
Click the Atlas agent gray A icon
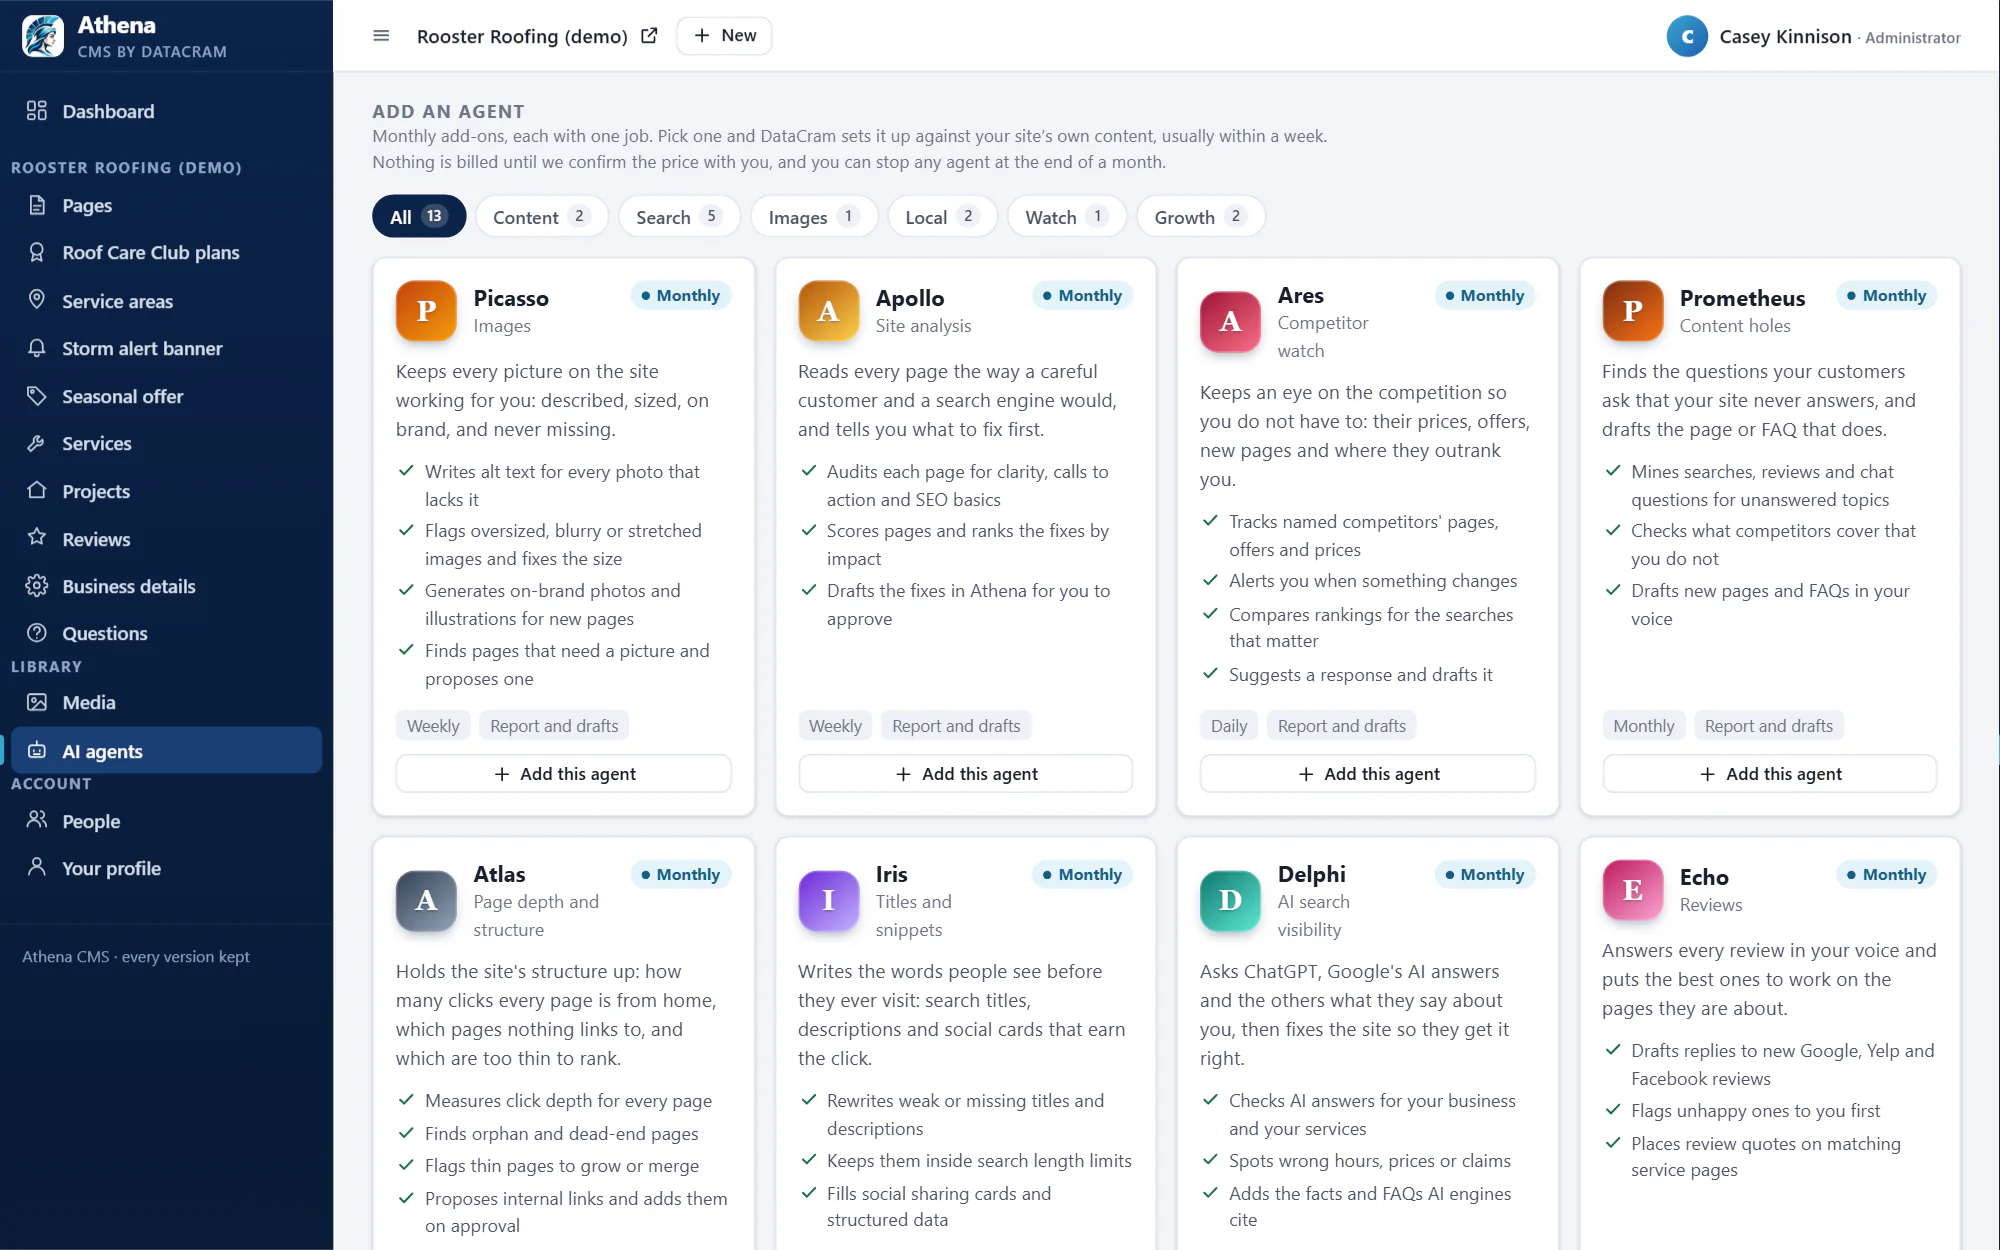pos(426,900)
